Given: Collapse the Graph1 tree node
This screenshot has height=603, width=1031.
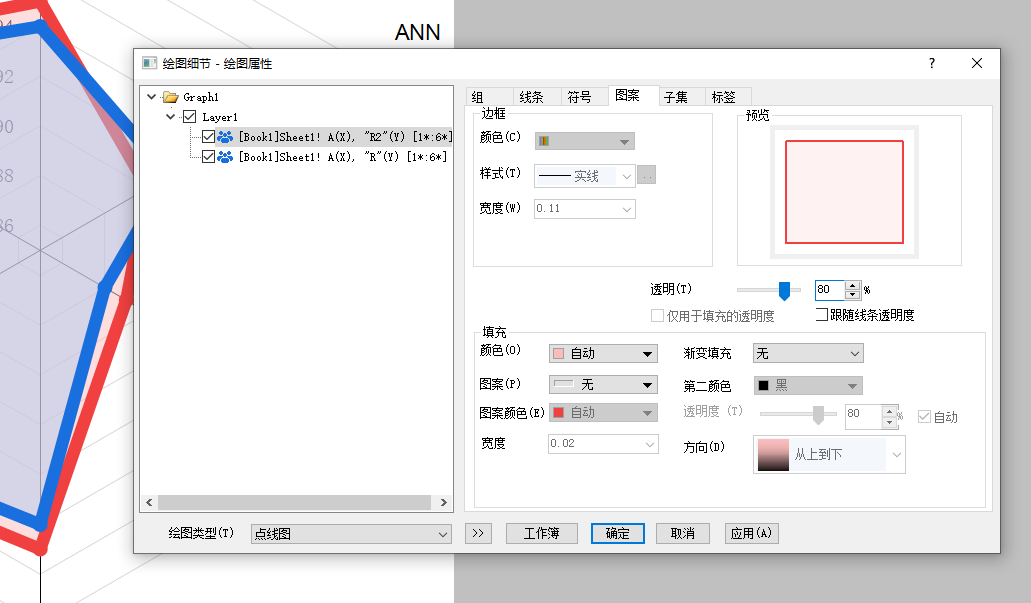Looking at the screenshot, I should coord(152,97).
